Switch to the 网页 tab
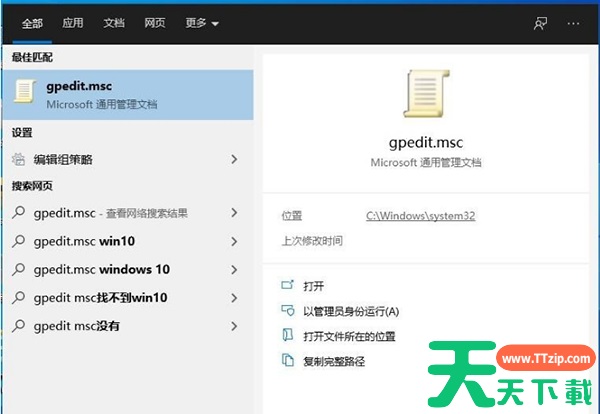 [x=155, y=22]
